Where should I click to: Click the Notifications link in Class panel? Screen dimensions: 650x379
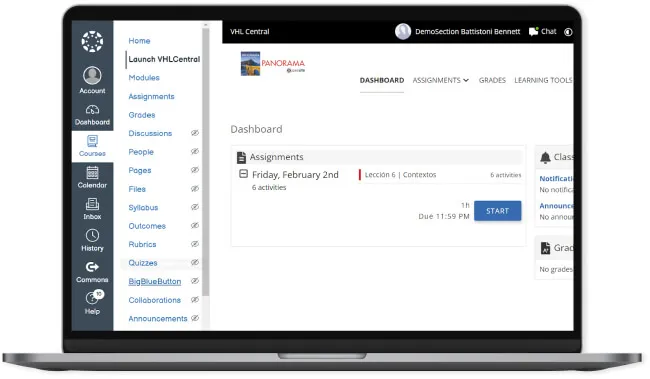tap(556, 179)
